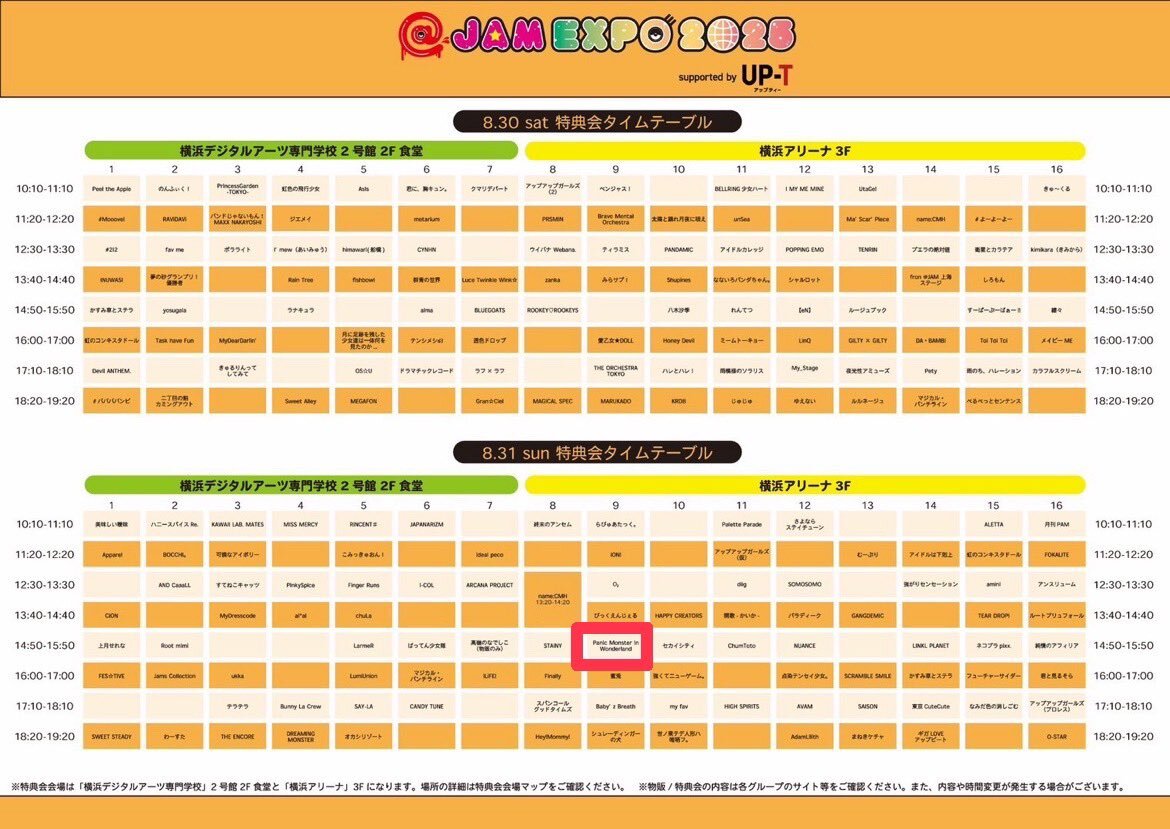Viewport: 1170px width, 829px height.
Task: Select the fishbowl slot
Action: coord(363,280)
